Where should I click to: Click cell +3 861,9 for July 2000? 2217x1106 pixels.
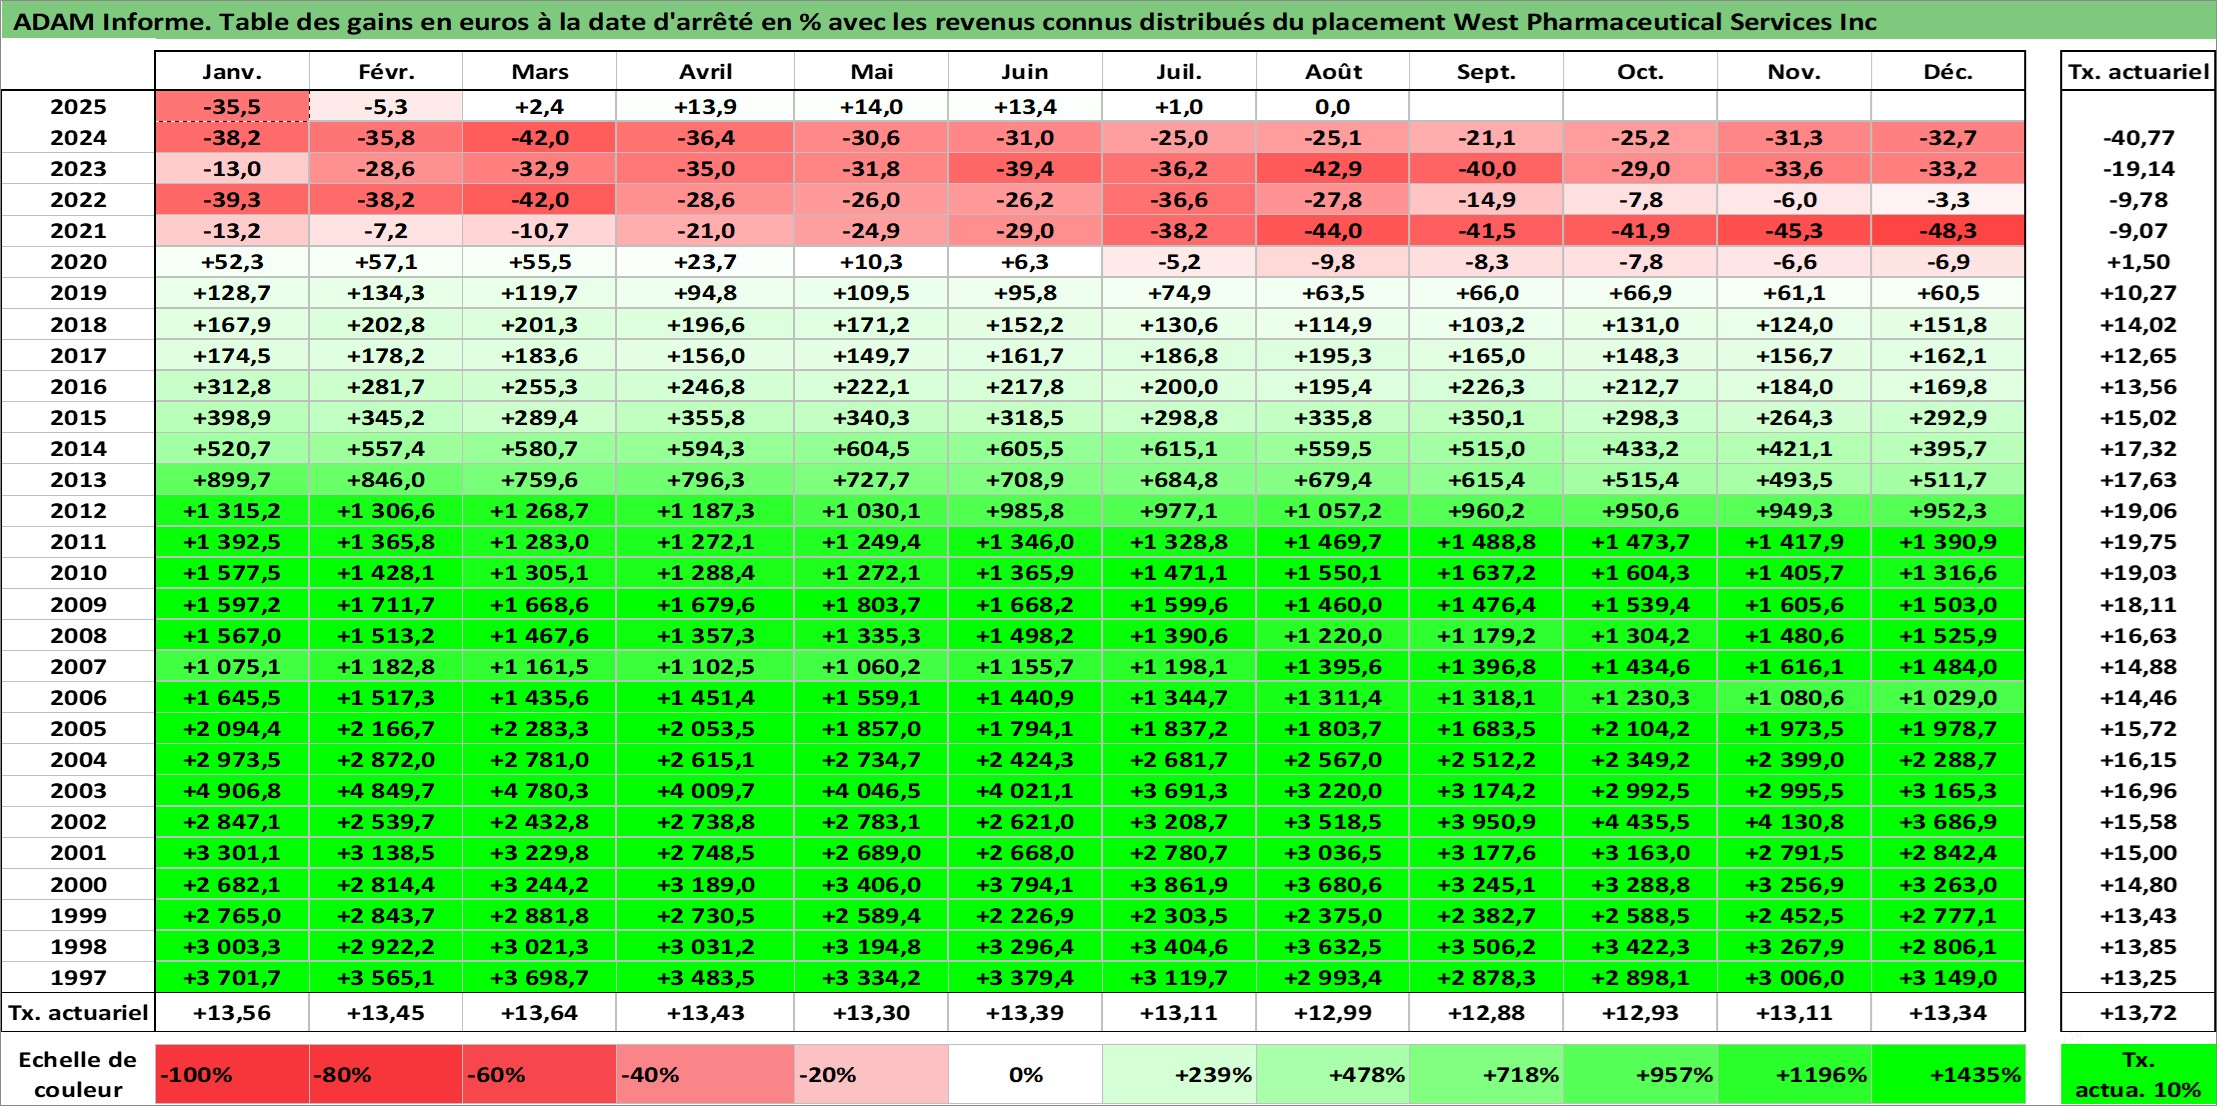click(x=1179, y=885)
